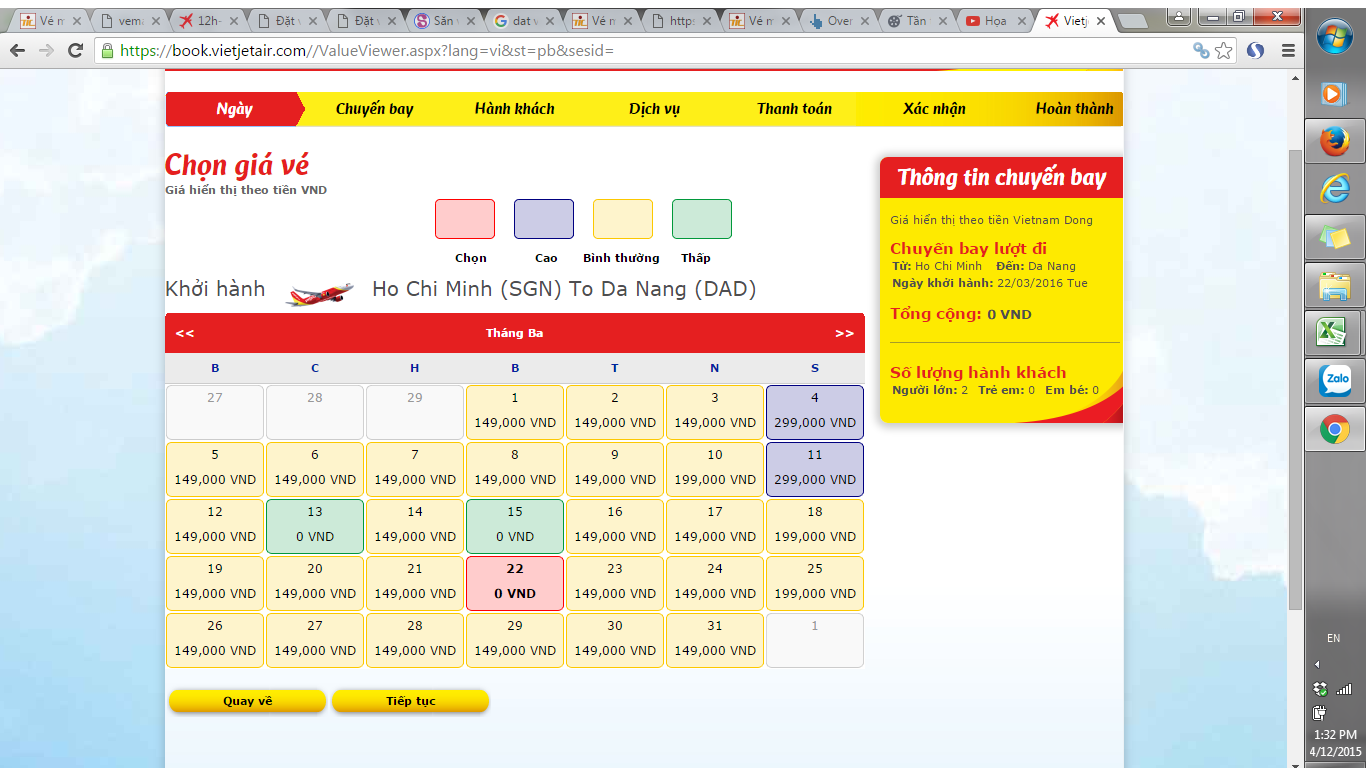Open Zalo from the taskbar

[1335, 381]
